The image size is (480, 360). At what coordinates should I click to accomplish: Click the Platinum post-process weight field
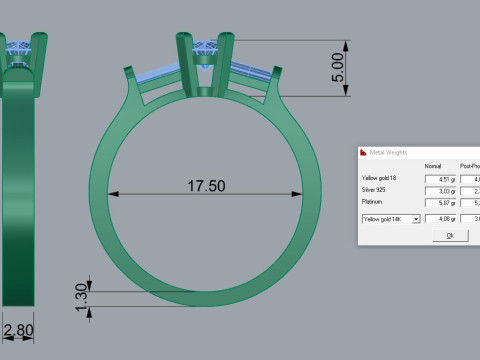[470, 203]
